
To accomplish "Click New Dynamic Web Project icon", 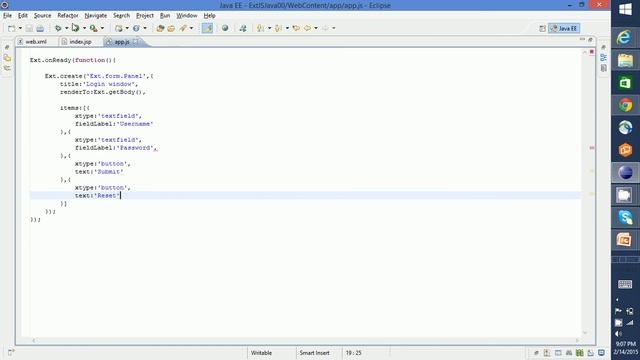I will click(118, 28).
